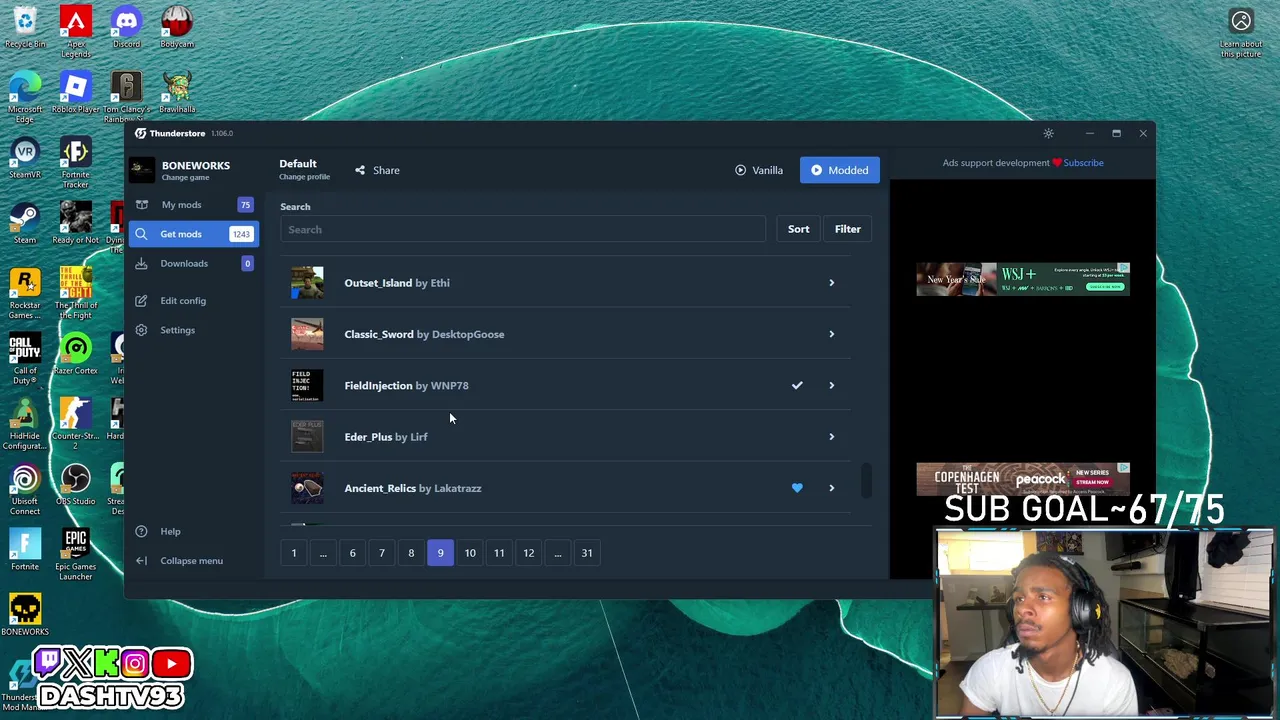Open the Downloads section
Viewport: 1280px width, 720px height.
[192, 263]
